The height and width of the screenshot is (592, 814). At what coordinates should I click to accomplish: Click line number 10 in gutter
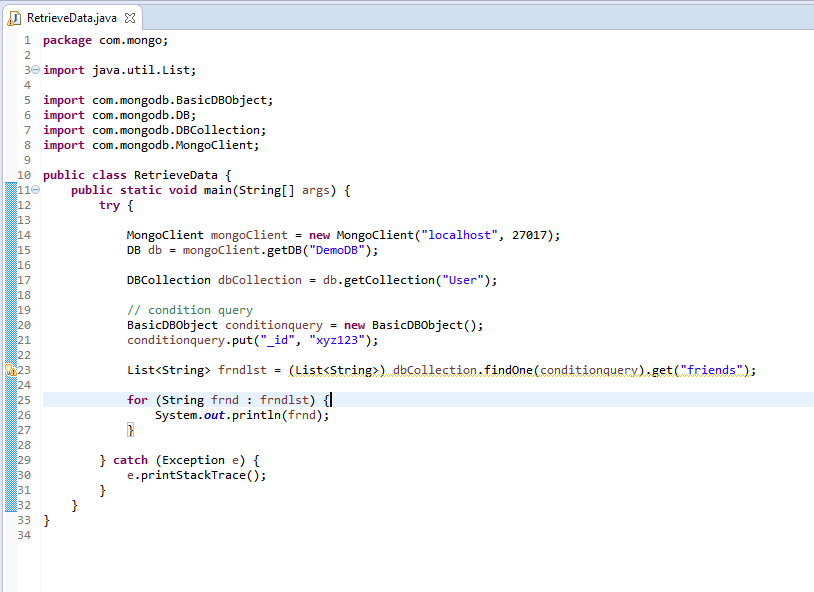click(x=24, y=176)
